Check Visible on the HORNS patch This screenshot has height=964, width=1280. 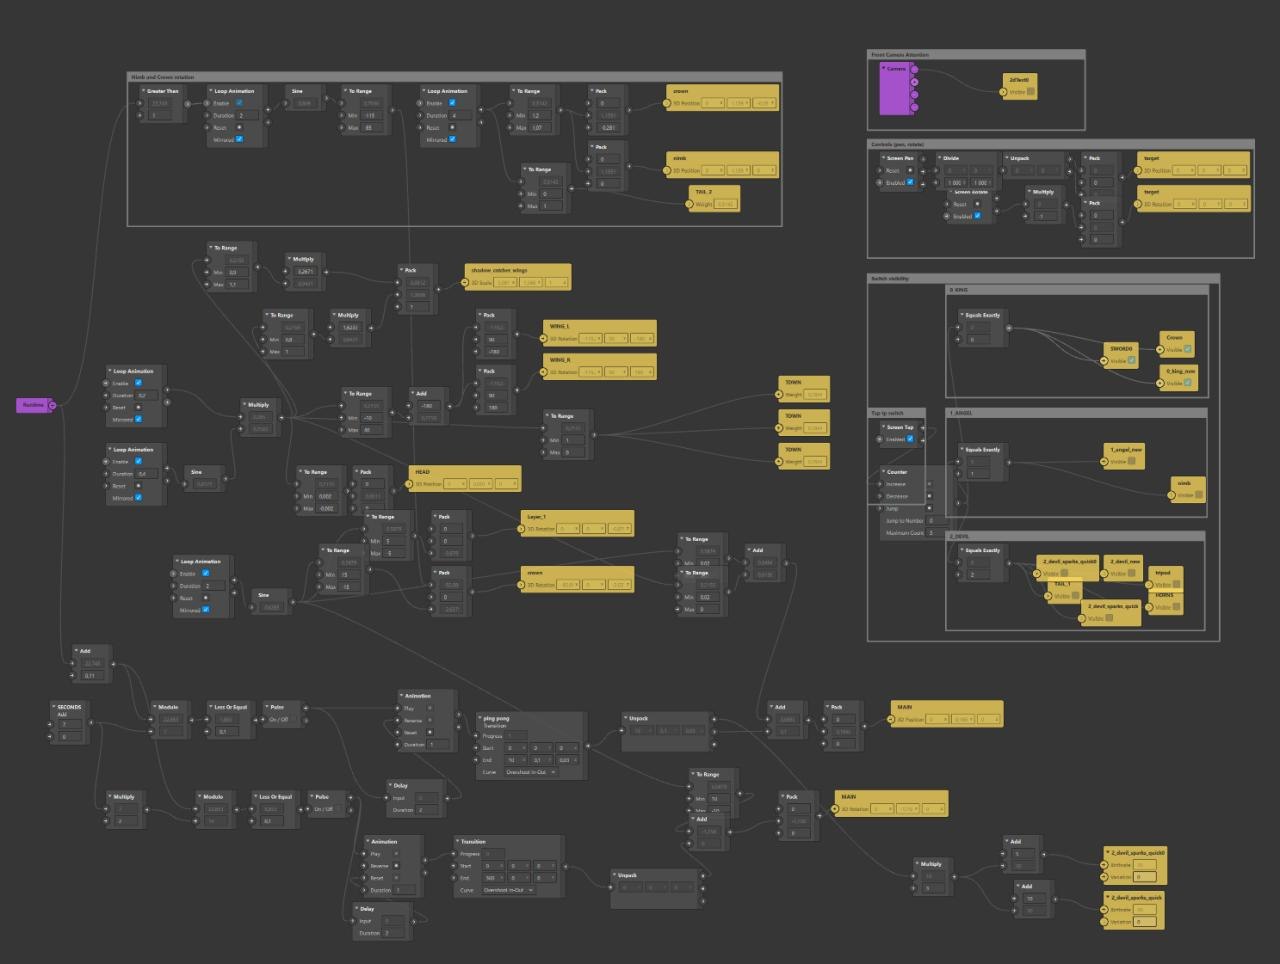click(1176, 606)
